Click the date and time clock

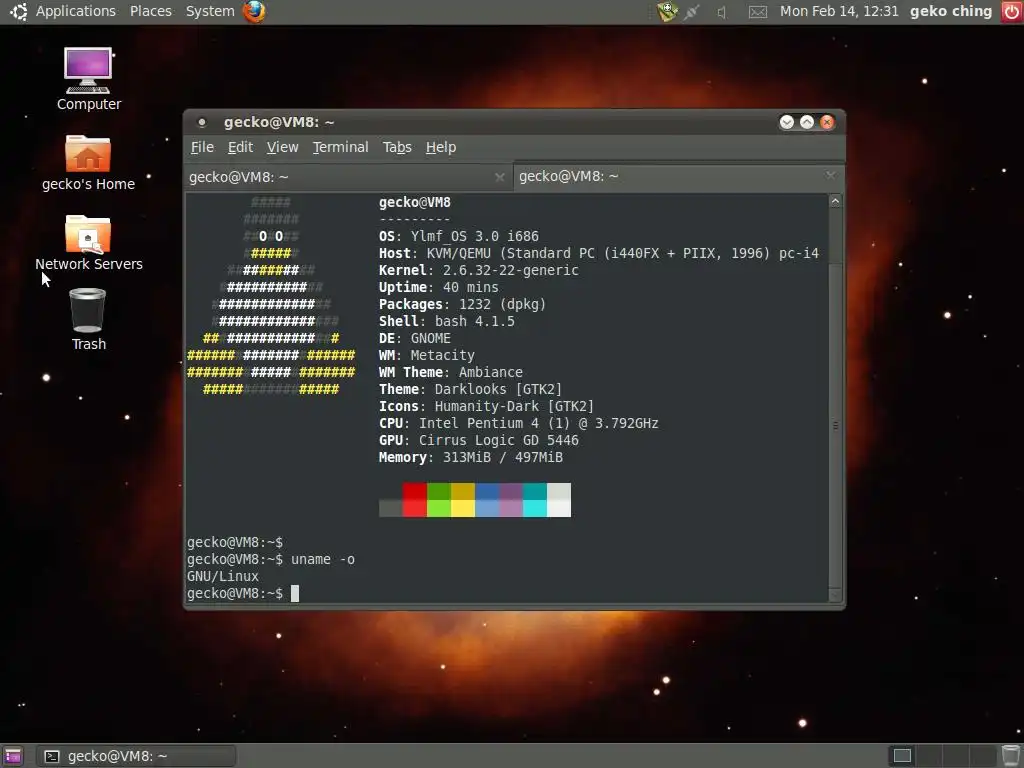point(839,11)
